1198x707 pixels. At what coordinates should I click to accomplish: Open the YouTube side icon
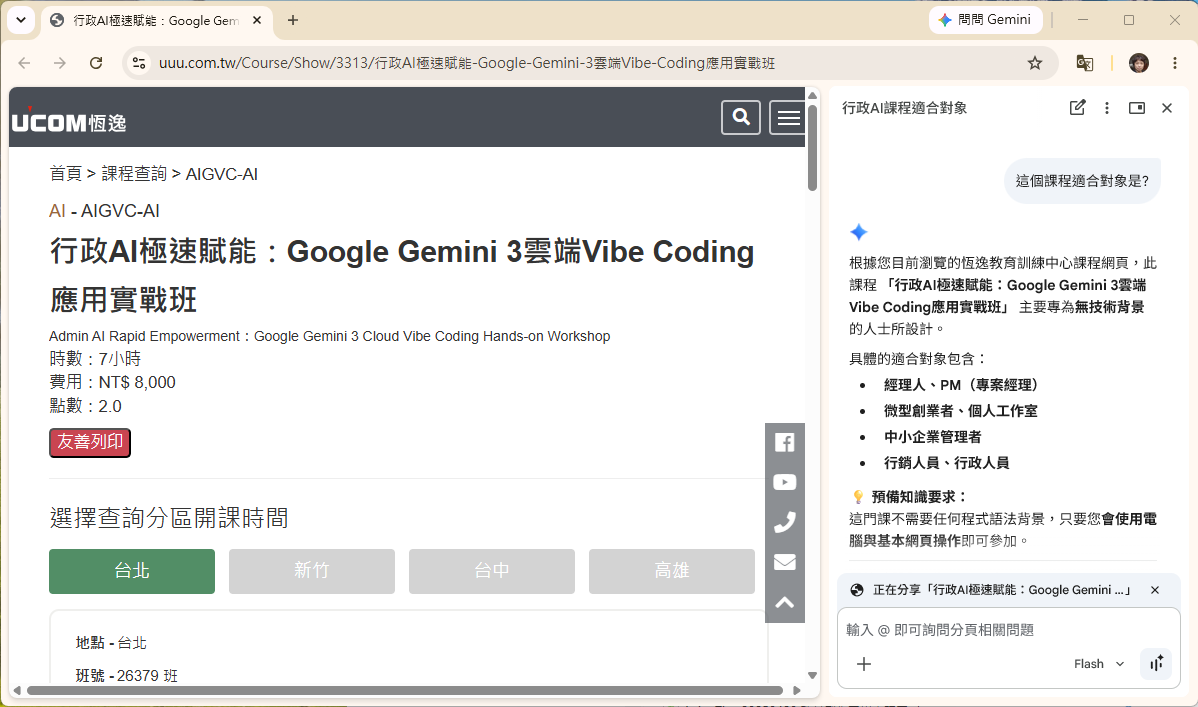click(x=785, y=482)
